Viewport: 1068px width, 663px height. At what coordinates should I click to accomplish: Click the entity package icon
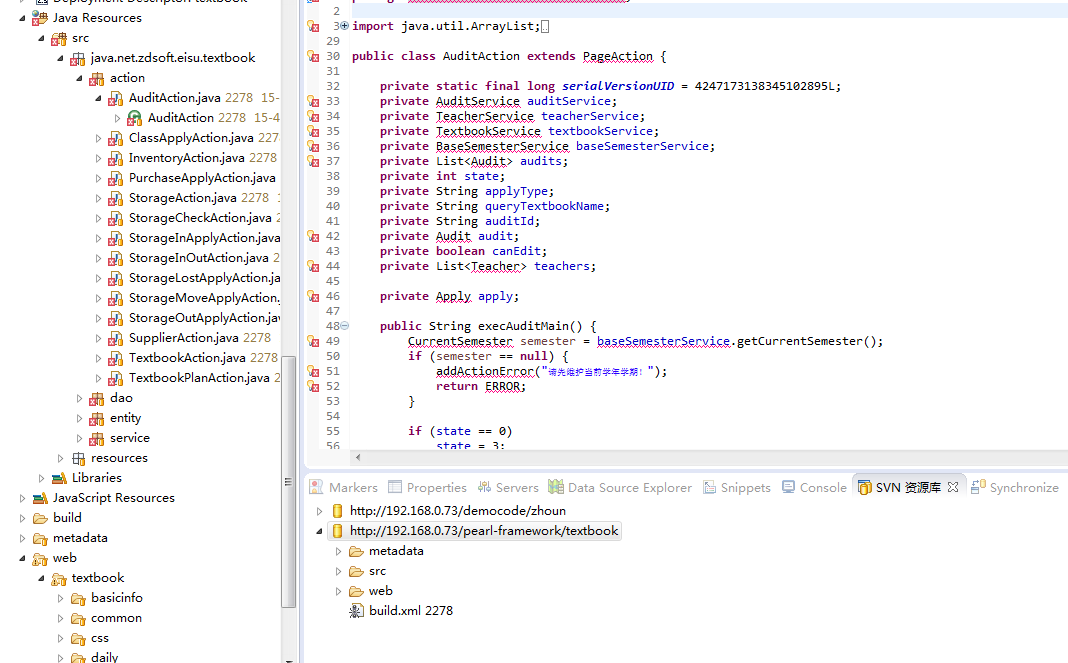coord(97,418)
